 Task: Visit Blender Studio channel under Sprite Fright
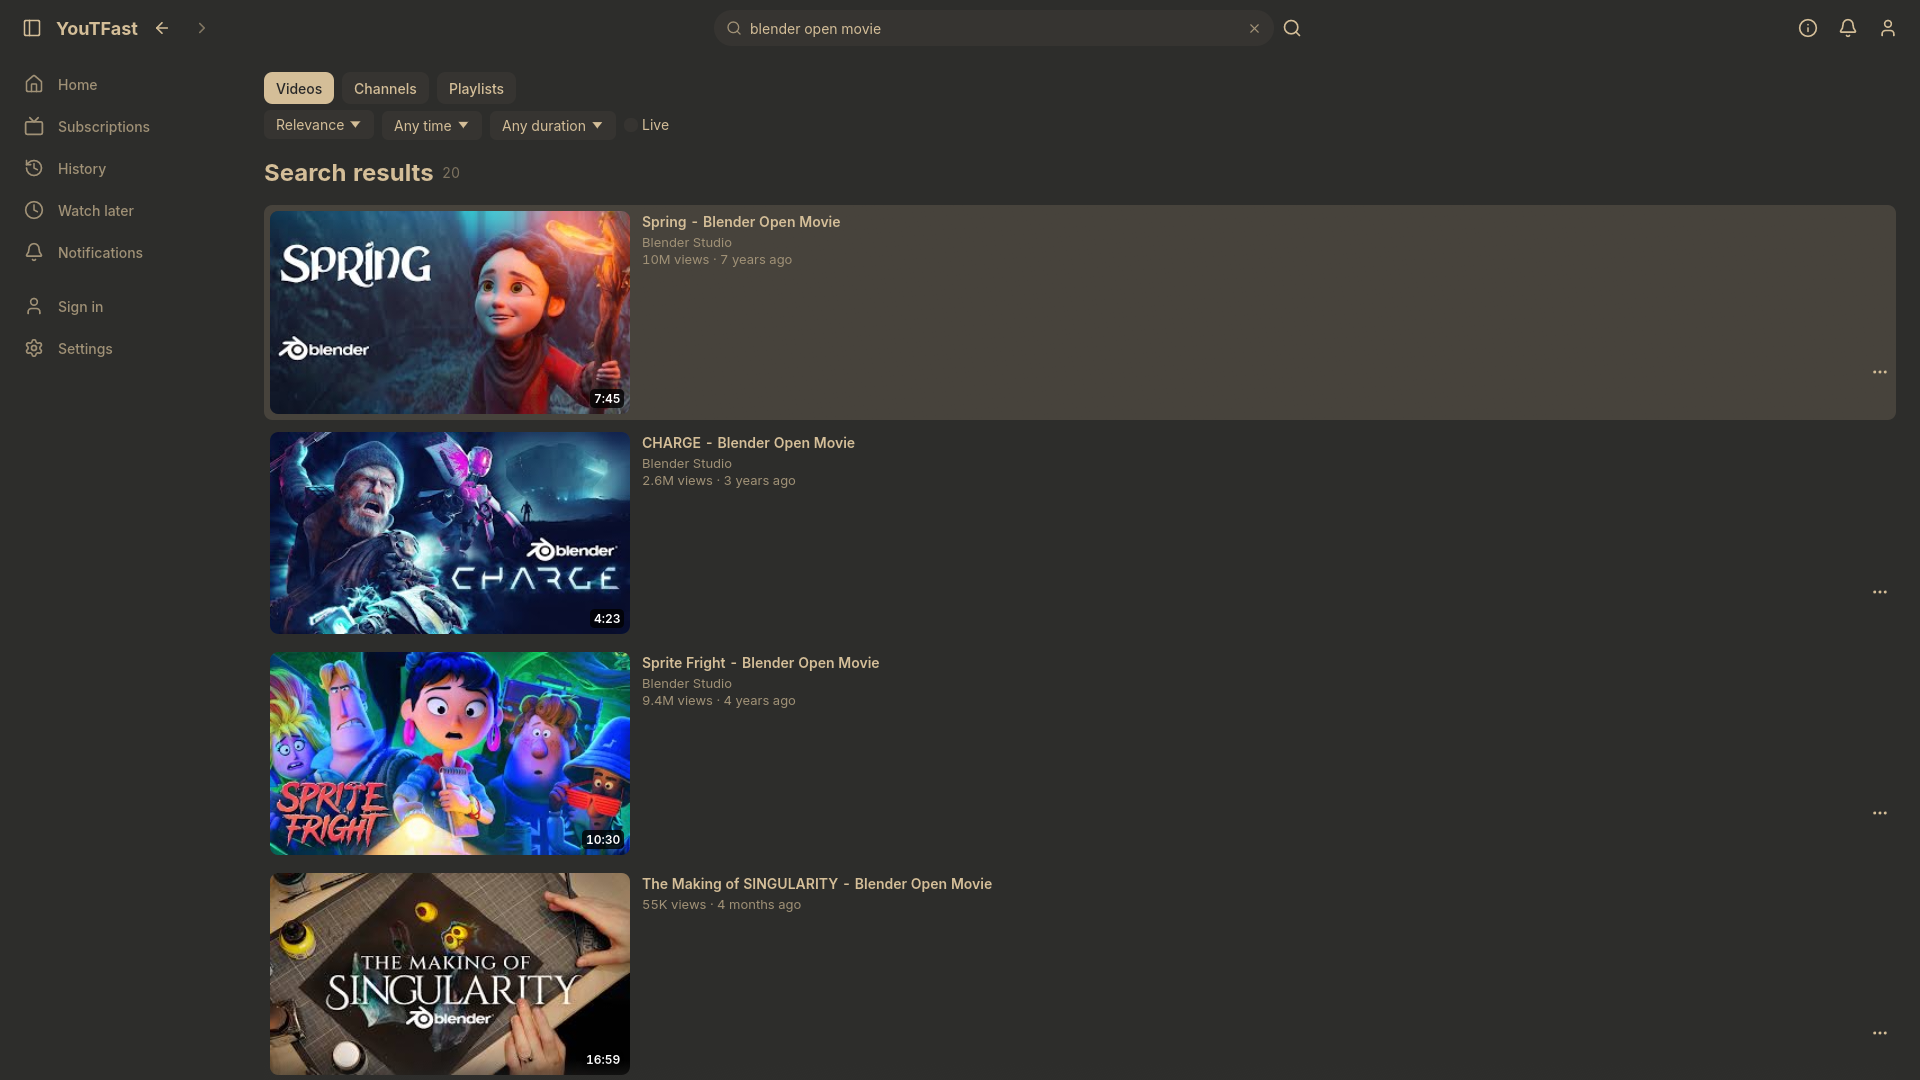tap(687, 684)
